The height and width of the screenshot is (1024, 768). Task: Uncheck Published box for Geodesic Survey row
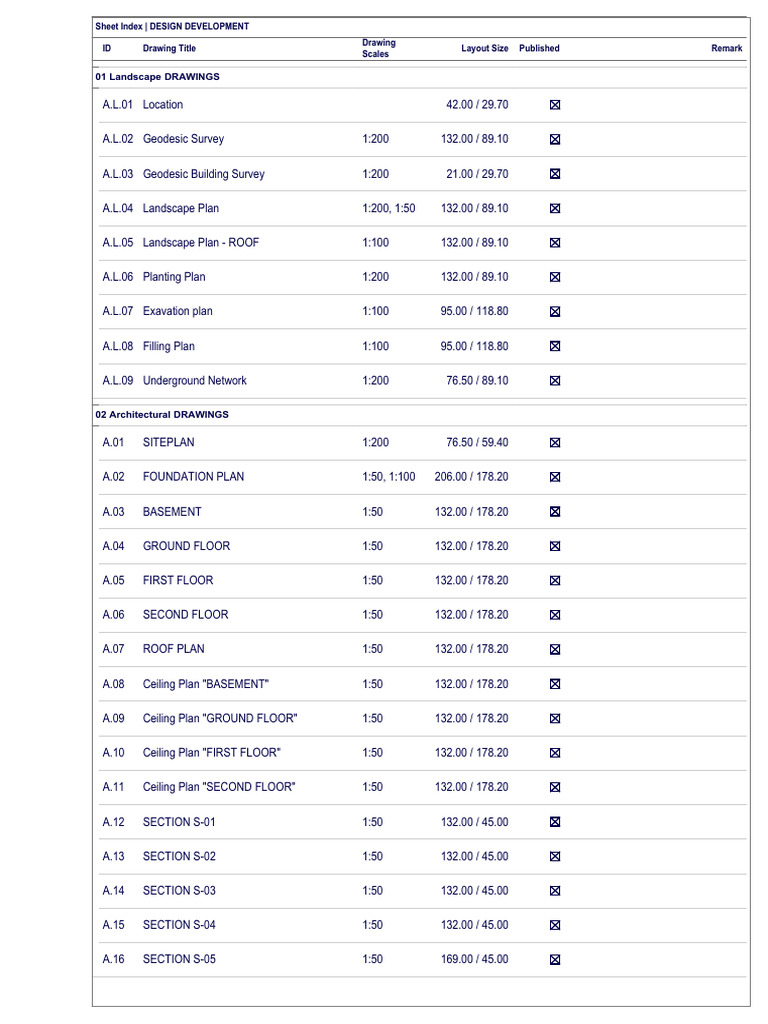click(555, 139)
